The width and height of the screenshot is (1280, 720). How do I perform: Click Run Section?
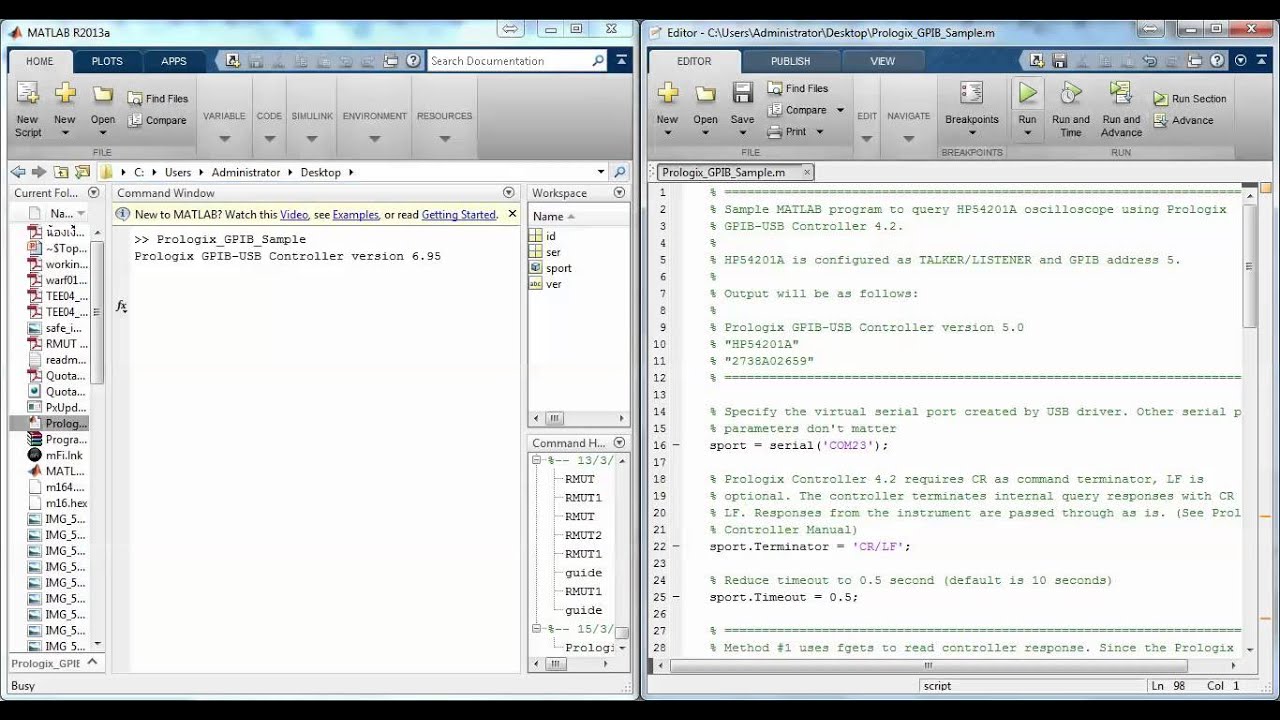click(x=1190, y=99)
